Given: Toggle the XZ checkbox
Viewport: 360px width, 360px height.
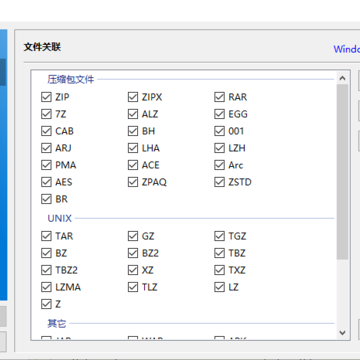Looking at the screenshot, I should (x=133, y=270).
